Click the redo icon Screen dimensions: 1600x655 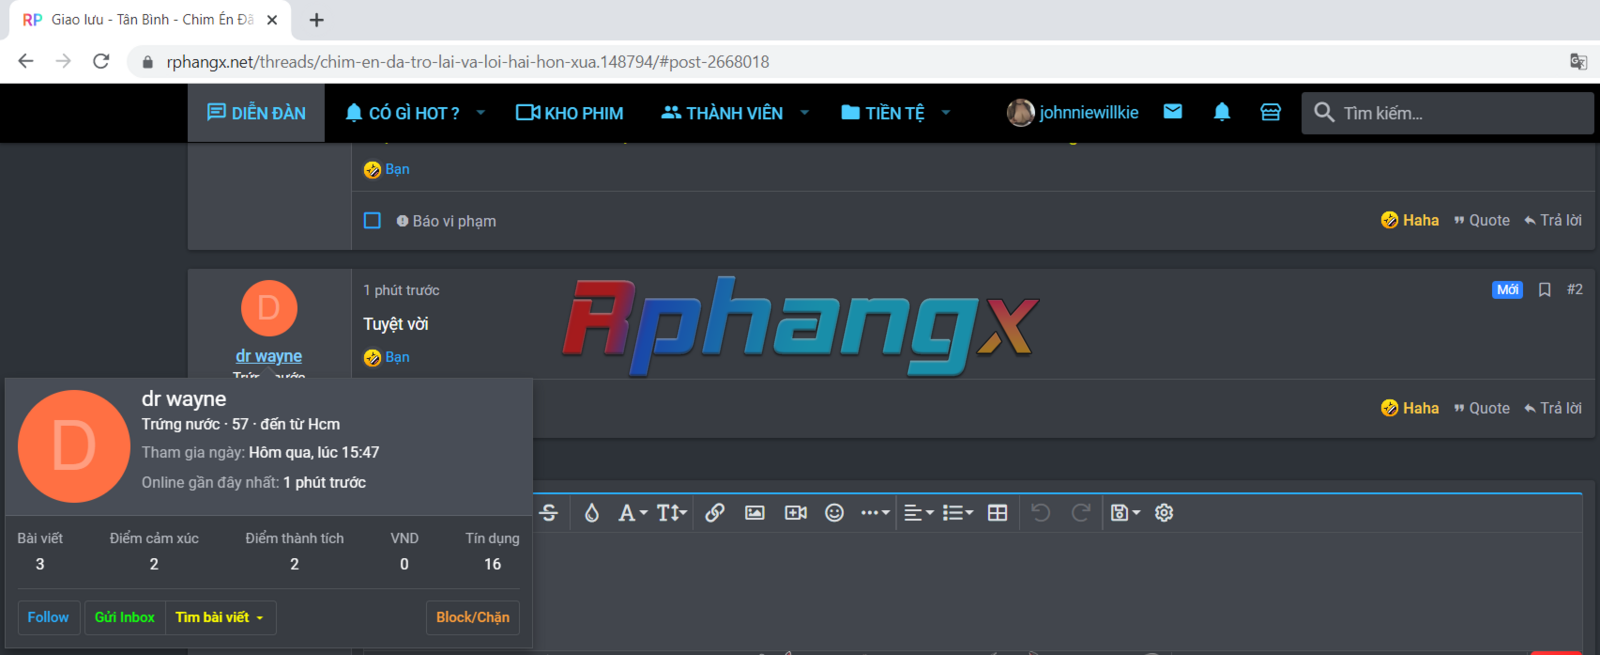pos(1081,513)
